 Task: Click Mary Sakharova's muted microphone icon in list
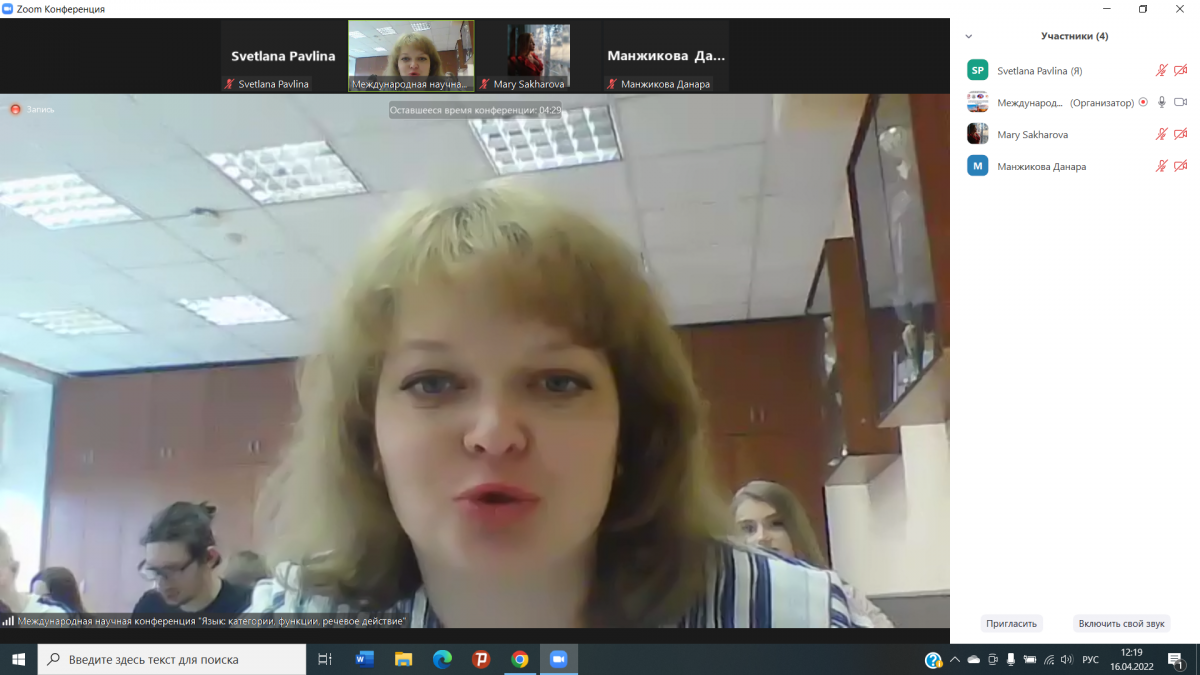(1161, 134)
